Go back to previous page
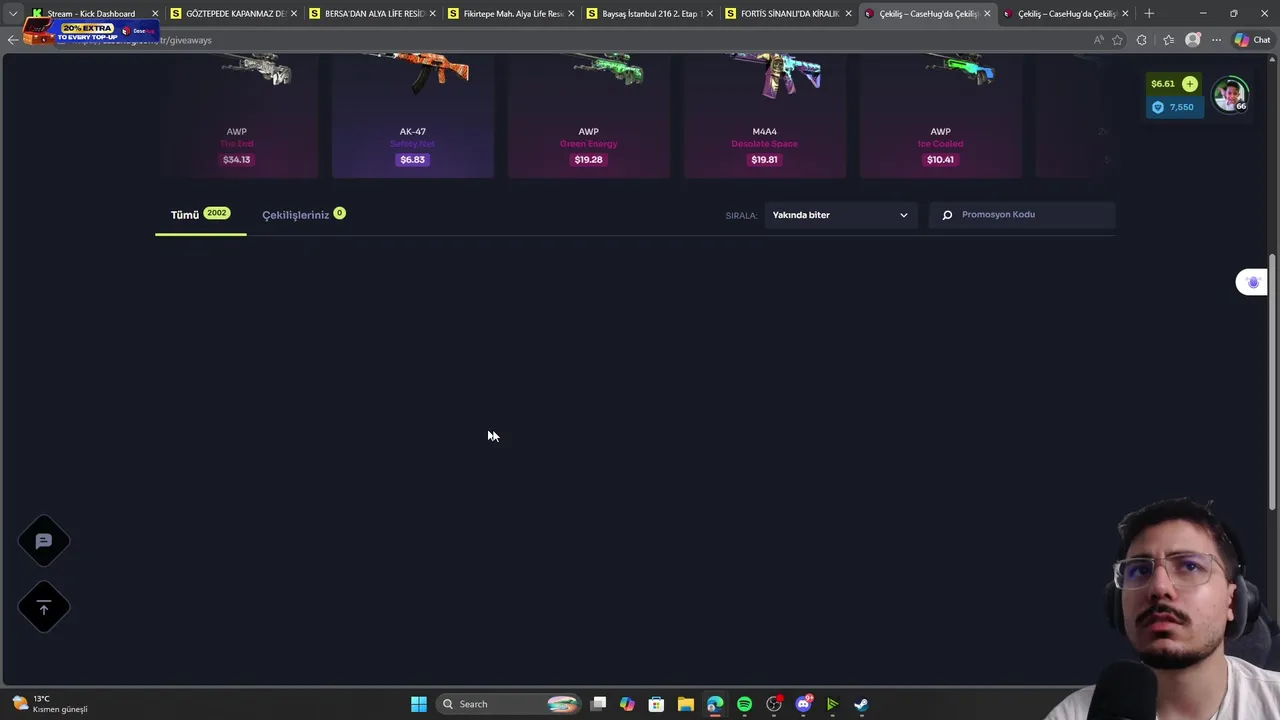1280x720 pixels. [12, 40]
